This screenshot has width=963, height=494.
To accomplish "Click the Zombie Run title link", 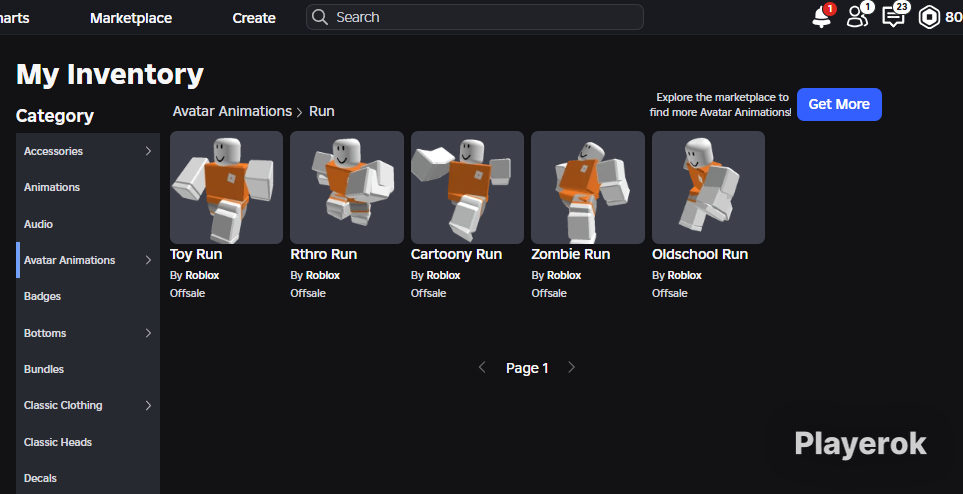I will 571,254.
